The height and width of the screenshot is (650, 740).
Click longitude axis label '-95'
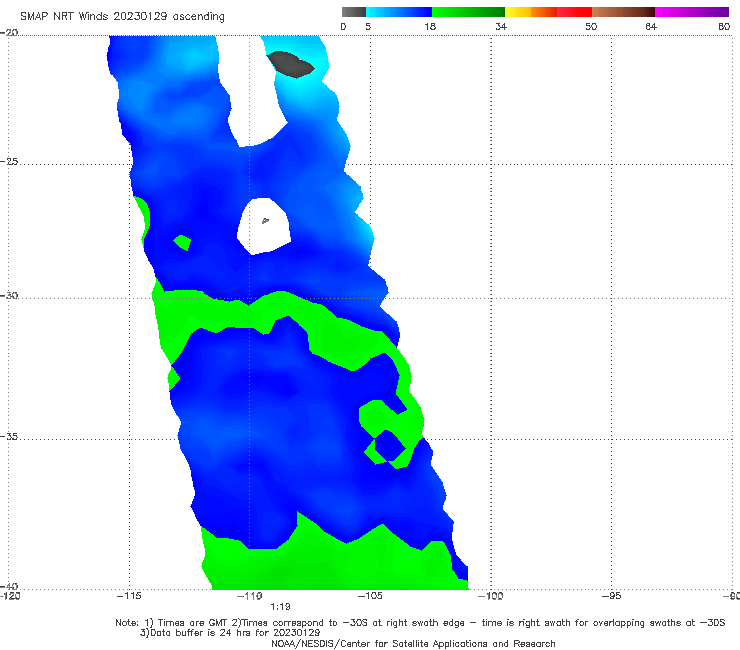611,596
